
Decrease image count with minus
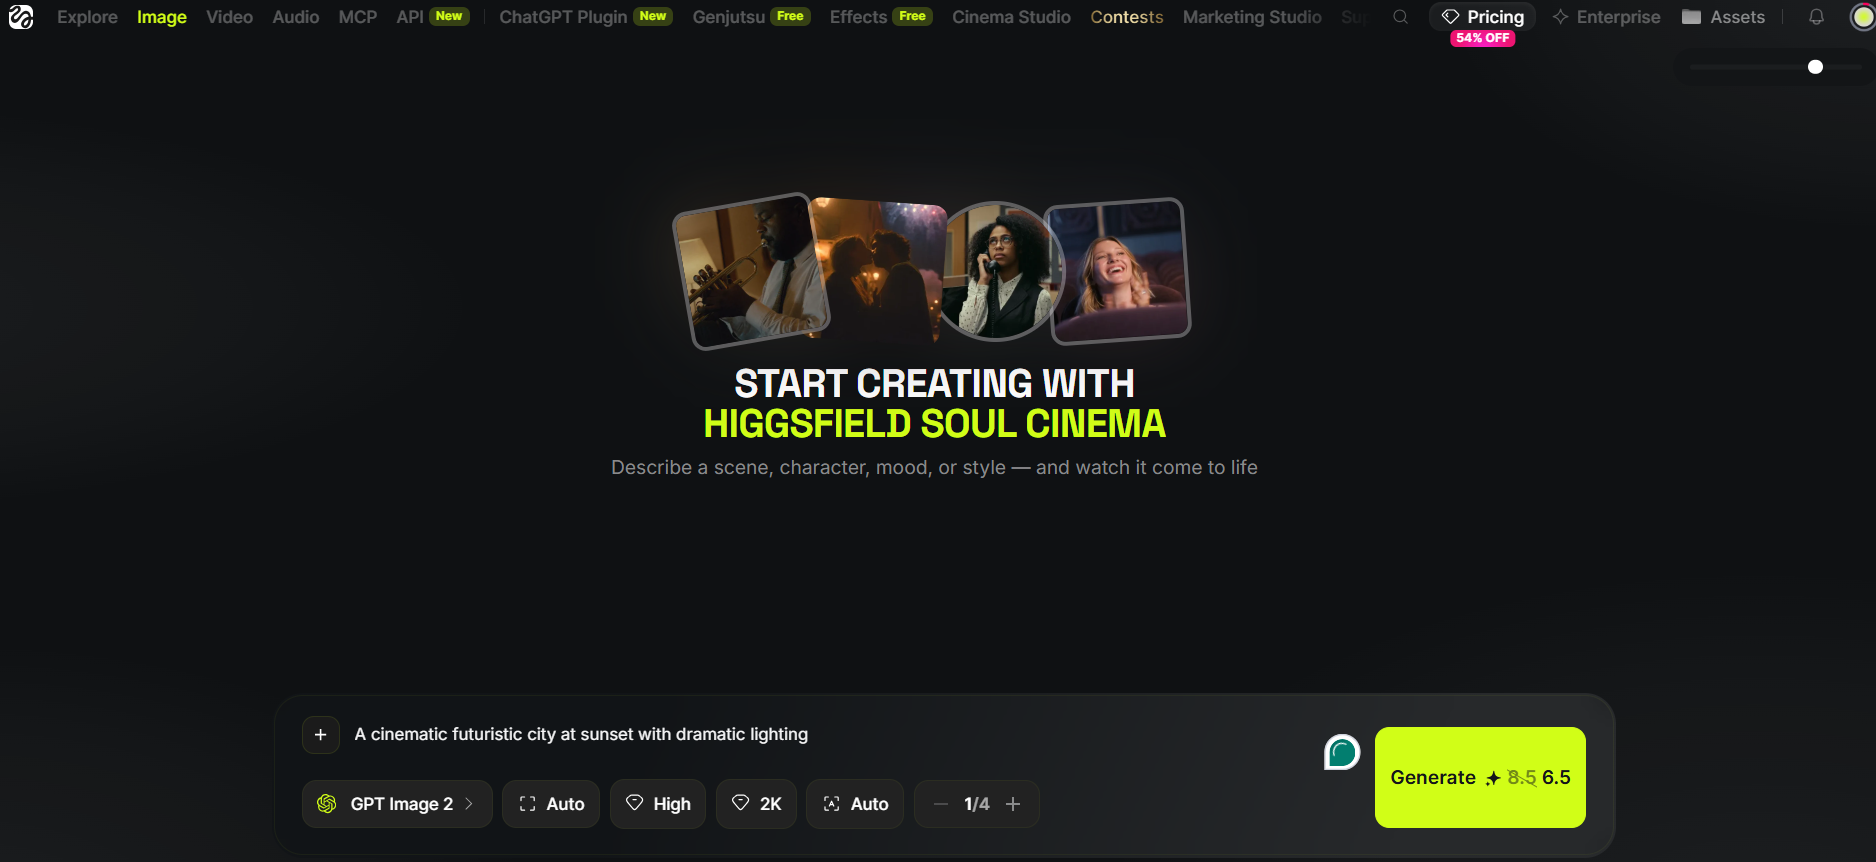[940, 804]
